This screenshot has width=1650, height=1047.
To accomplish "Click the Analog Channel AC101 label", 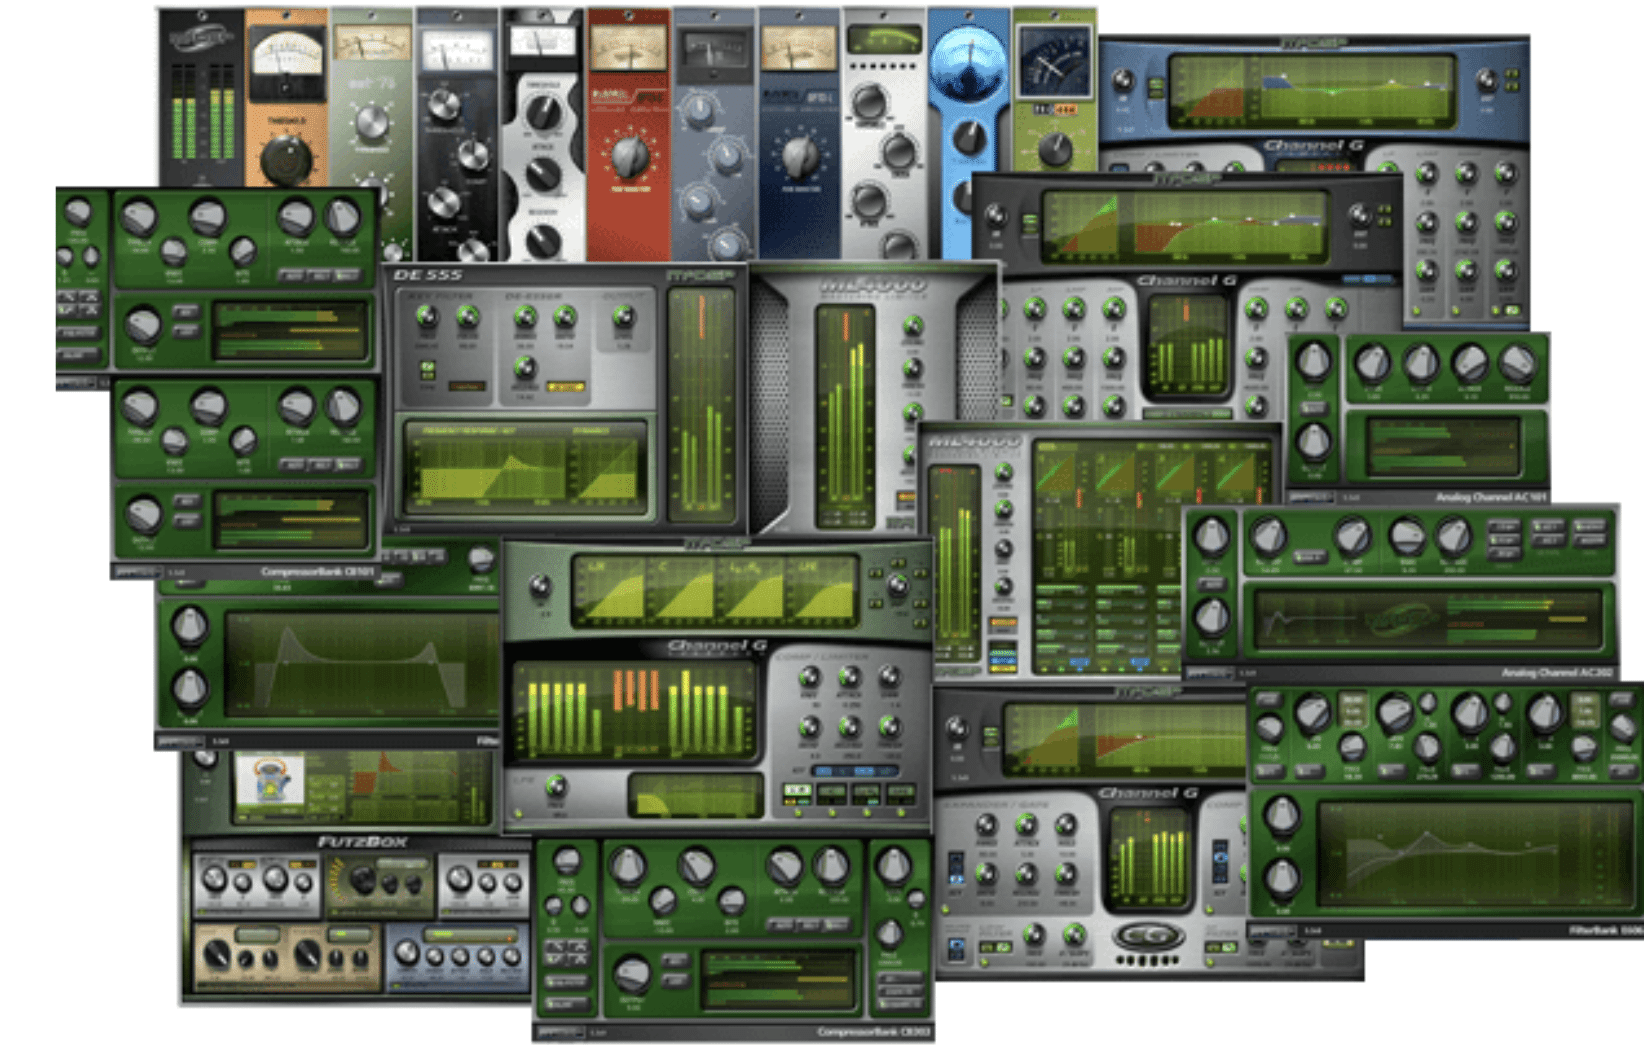I will pos(1491,496).
